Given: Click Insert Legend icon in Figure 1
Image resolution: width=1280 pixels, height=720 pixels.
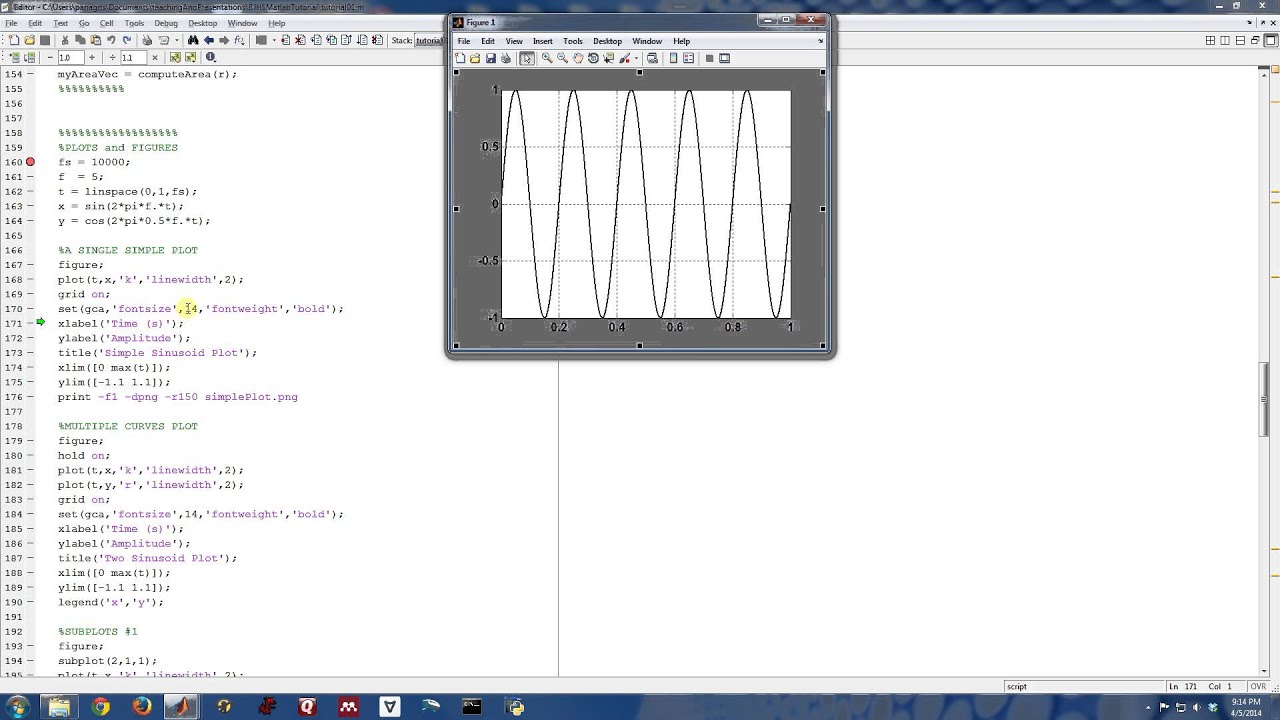Looking at the screenshot, I should click(x=688, y=58).
